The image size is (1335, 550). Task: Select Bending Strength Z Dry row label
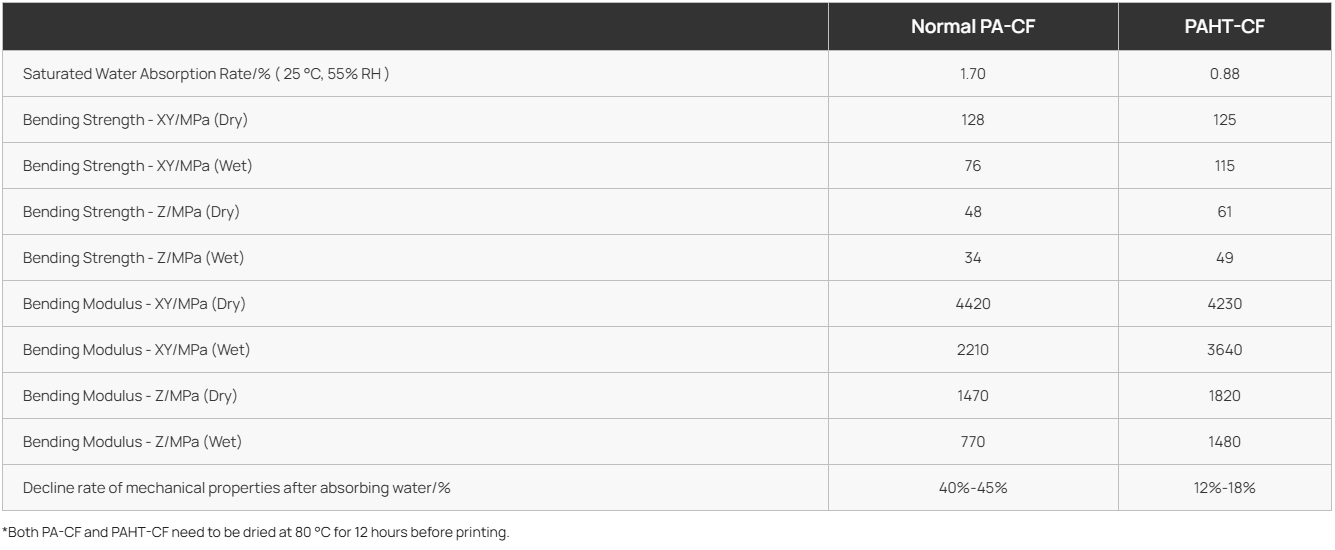pyautogui.click(x=131, y=212)
